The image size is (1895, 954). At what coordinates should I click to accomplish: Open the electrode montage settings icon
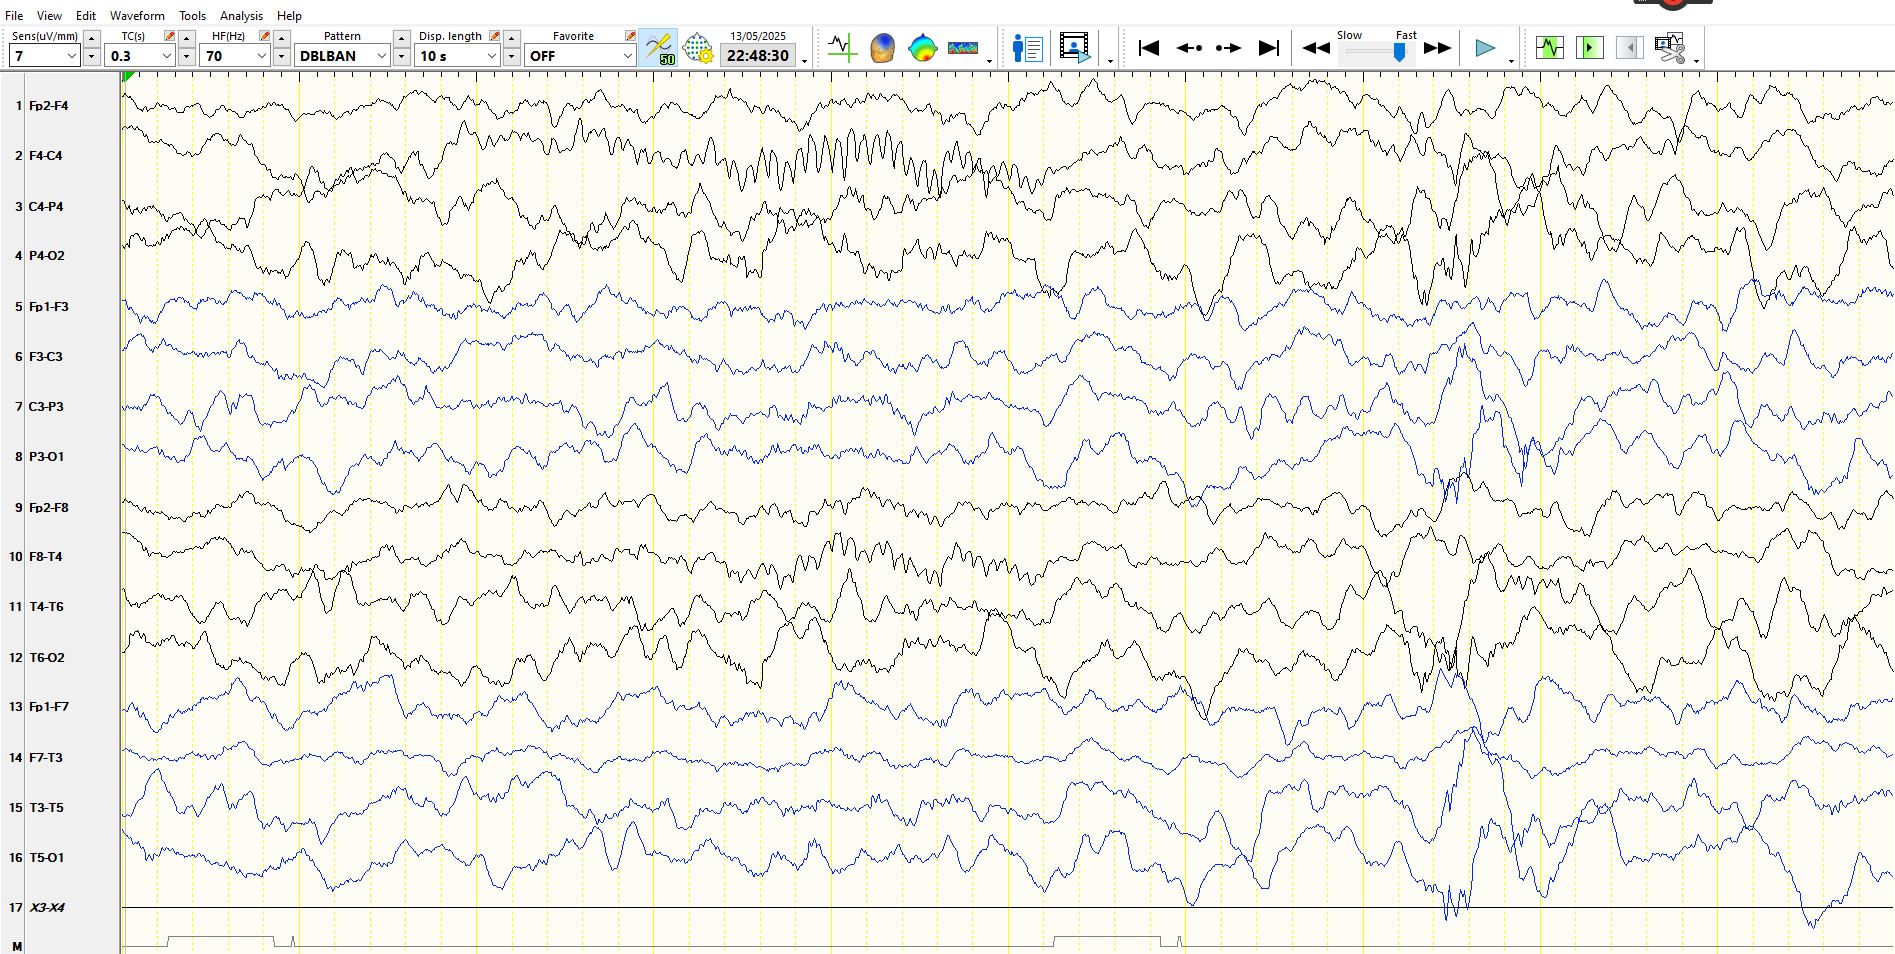pos(698,48)
